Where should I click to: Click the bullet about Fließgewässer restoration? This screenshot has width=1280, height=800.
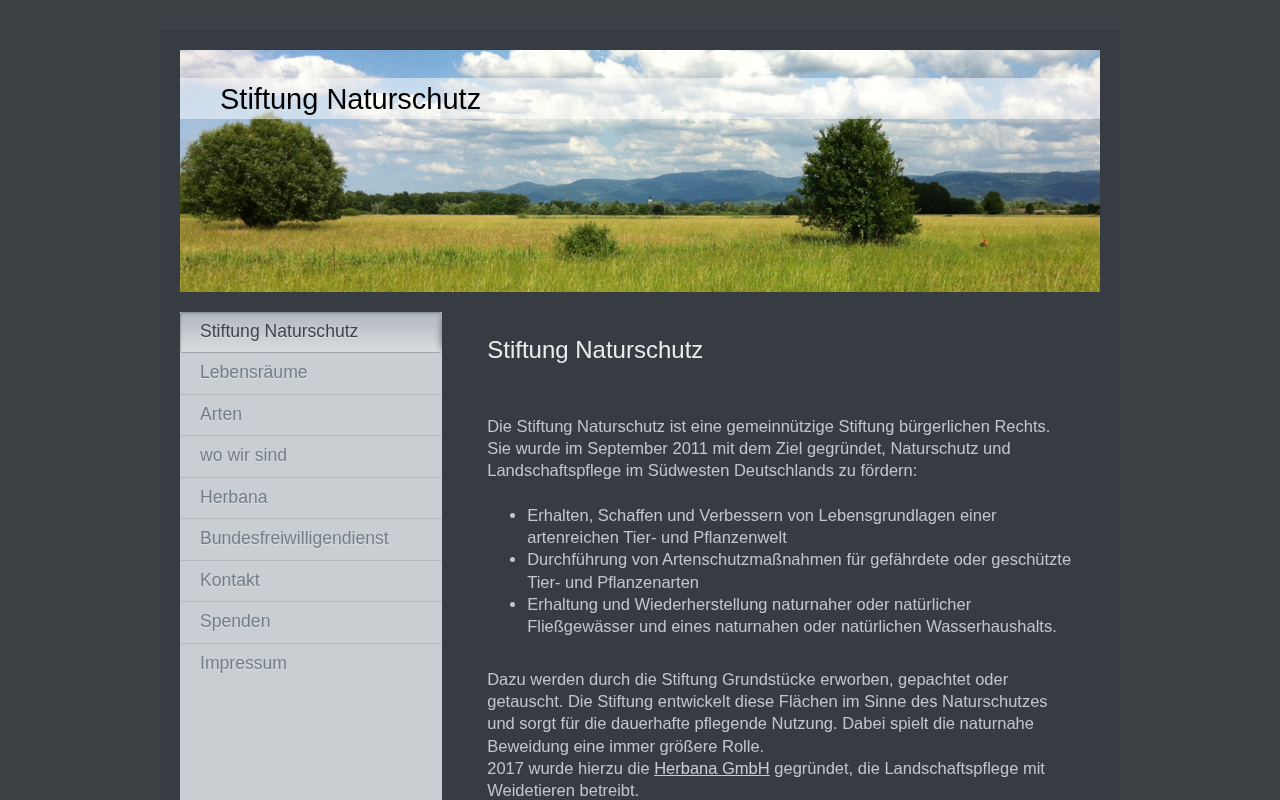(792, 616)
